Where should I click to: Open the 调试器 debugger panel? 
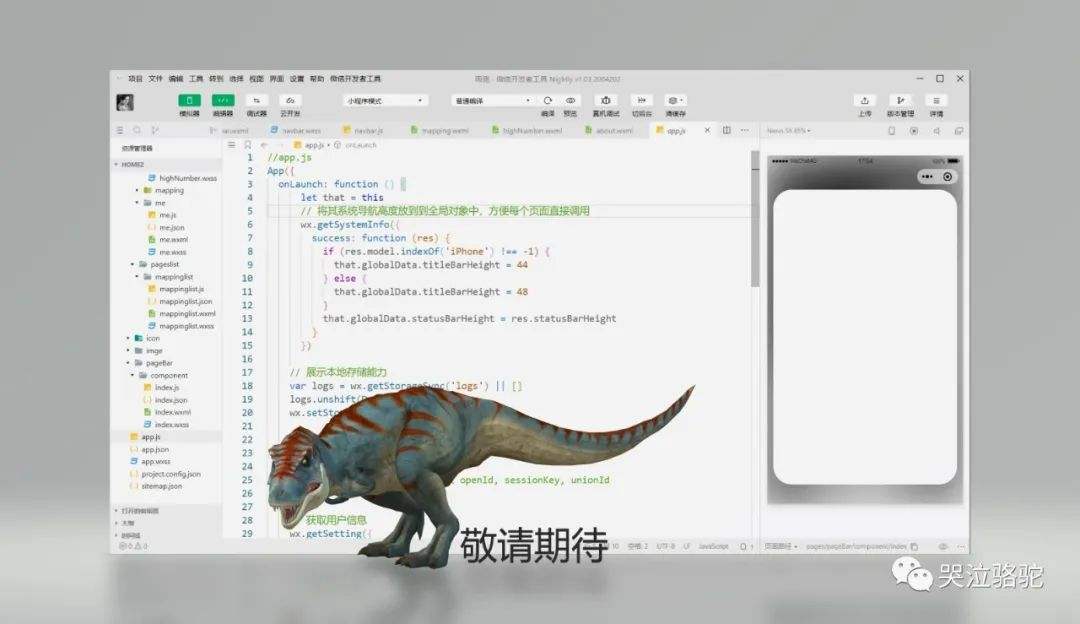click(x=256, y=100)
